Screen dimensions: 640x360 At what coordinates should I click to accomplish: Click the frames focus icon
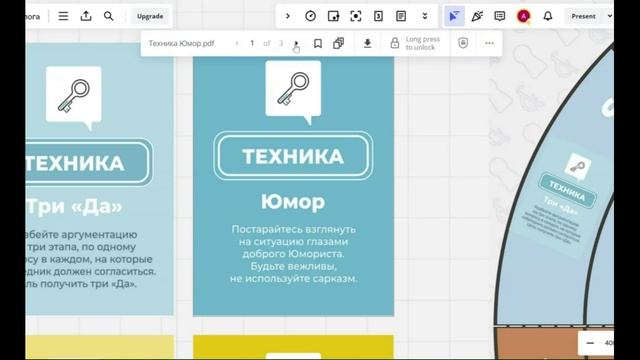pos(356,16)
